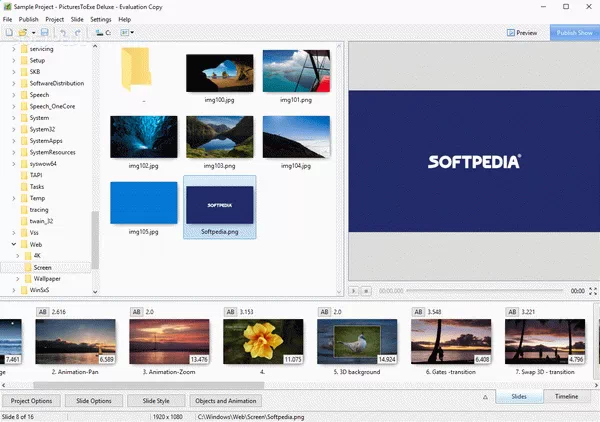Click the Undo arrow icon
The width and height of the screenshot is (600, 422).
[63, 33]
